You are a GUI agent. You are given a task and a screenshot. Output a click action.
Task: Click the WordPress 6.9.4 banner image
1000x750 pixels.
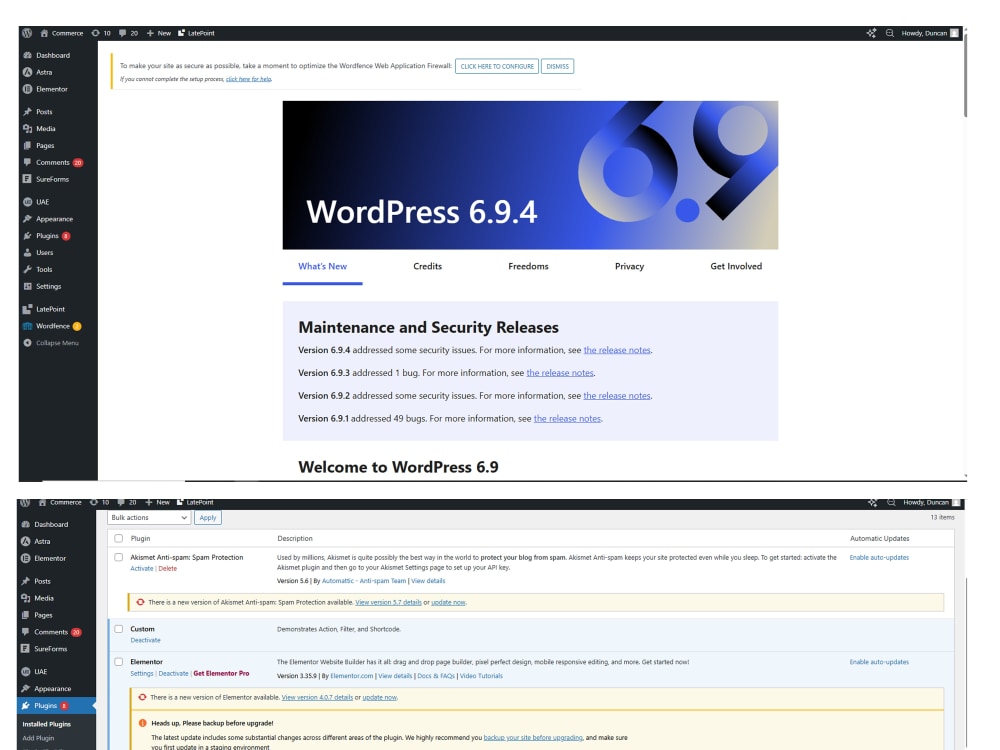click(530, 175)
